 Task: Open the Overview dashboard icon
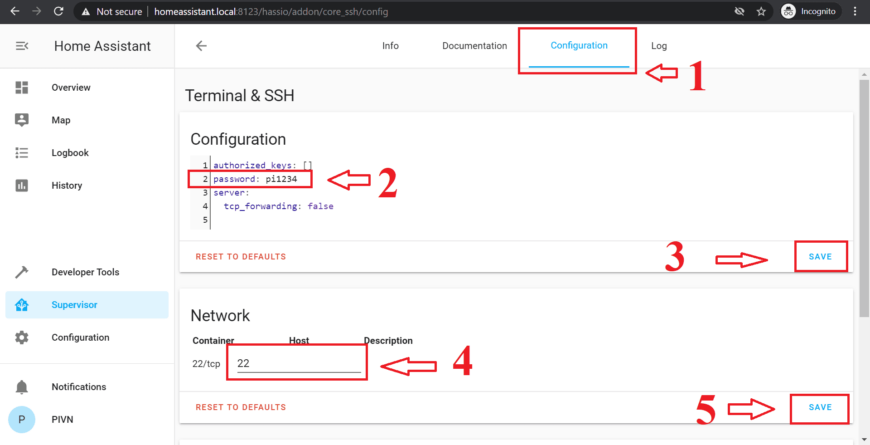[x=22, y=88]
